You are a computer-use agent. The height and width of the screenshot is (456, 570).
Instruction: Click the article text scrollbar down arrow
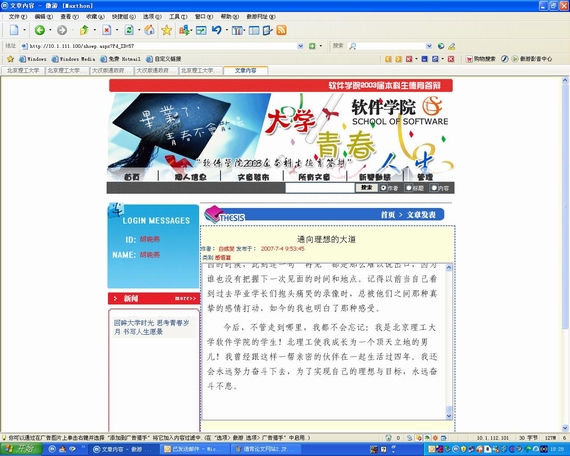click(449, 415)
